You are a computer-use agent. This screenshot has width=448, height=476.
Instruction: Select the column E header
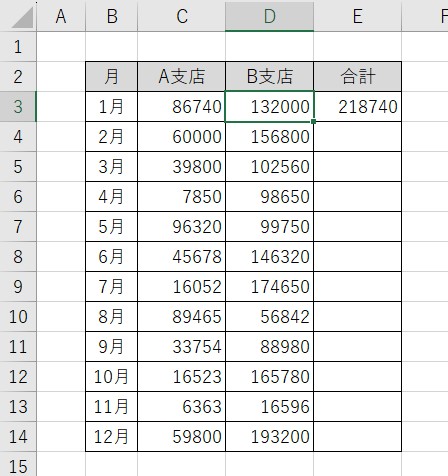coord(358,16)
